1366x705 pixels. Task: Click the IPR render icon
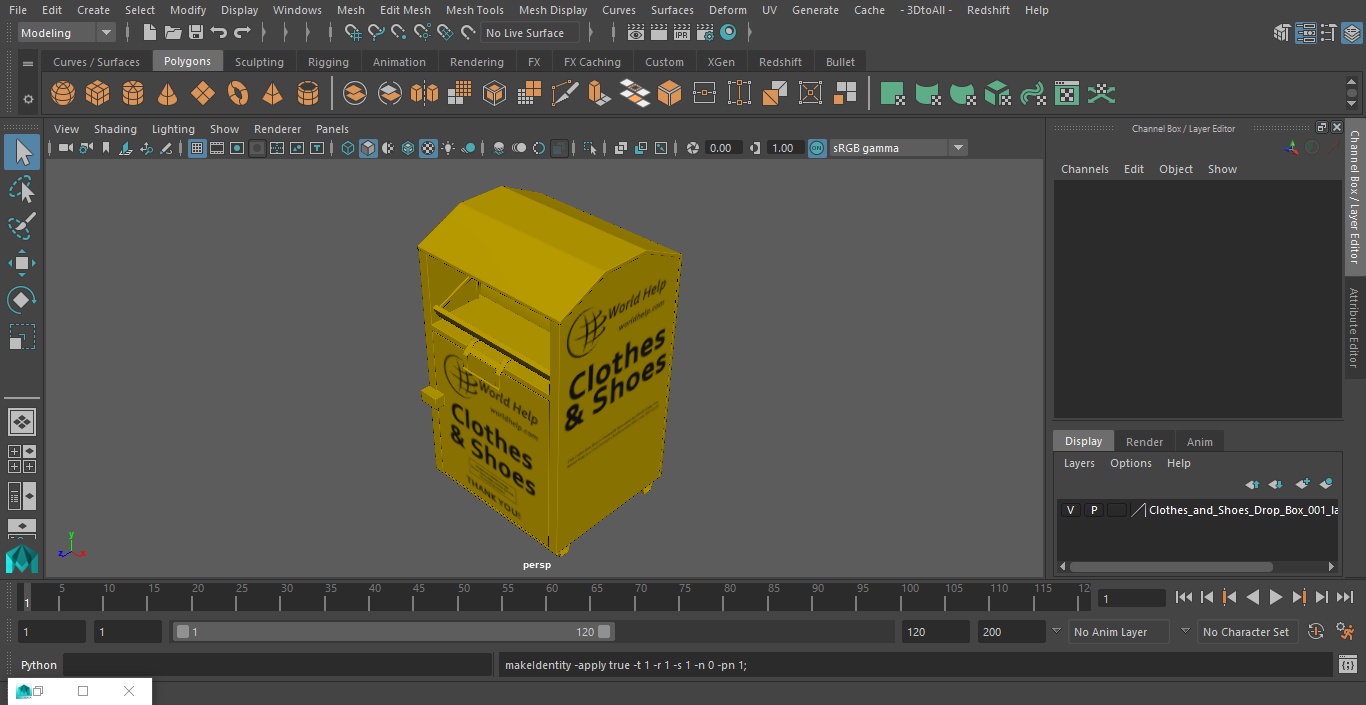click(682, 33)
